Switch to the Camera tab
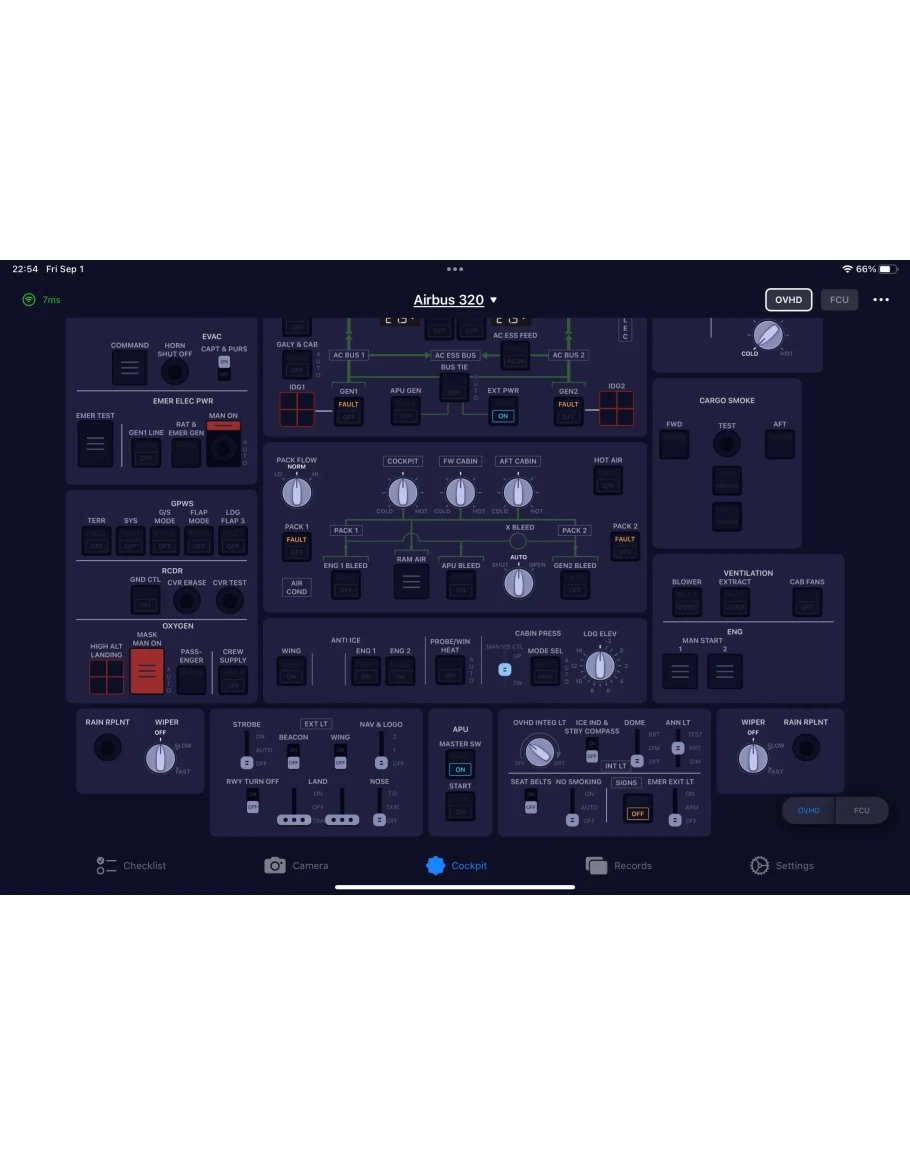910x1155 pixels. [296, 866]
